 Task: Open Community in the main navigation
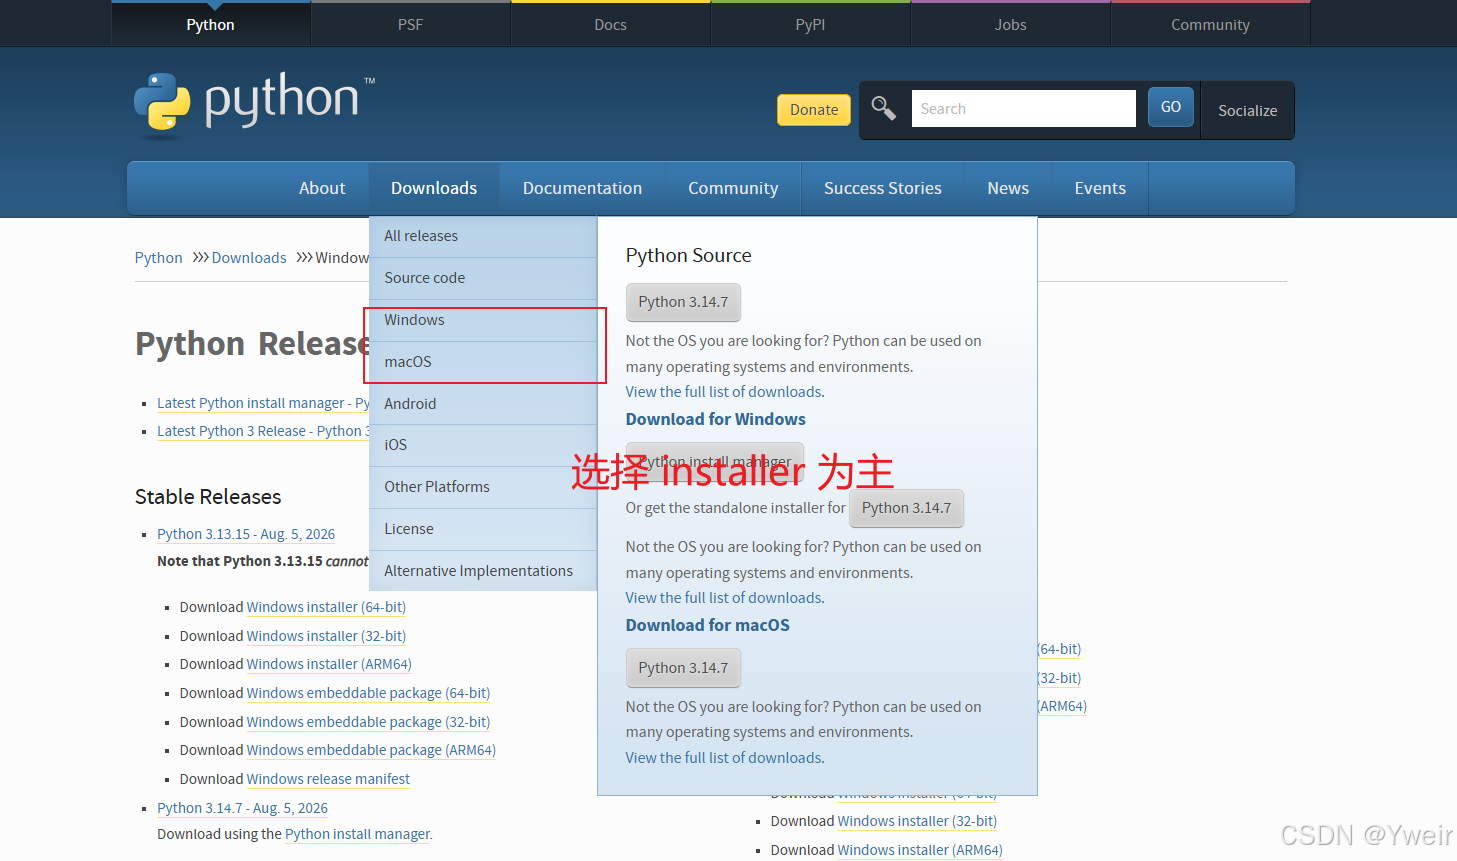tap(733, 188)
